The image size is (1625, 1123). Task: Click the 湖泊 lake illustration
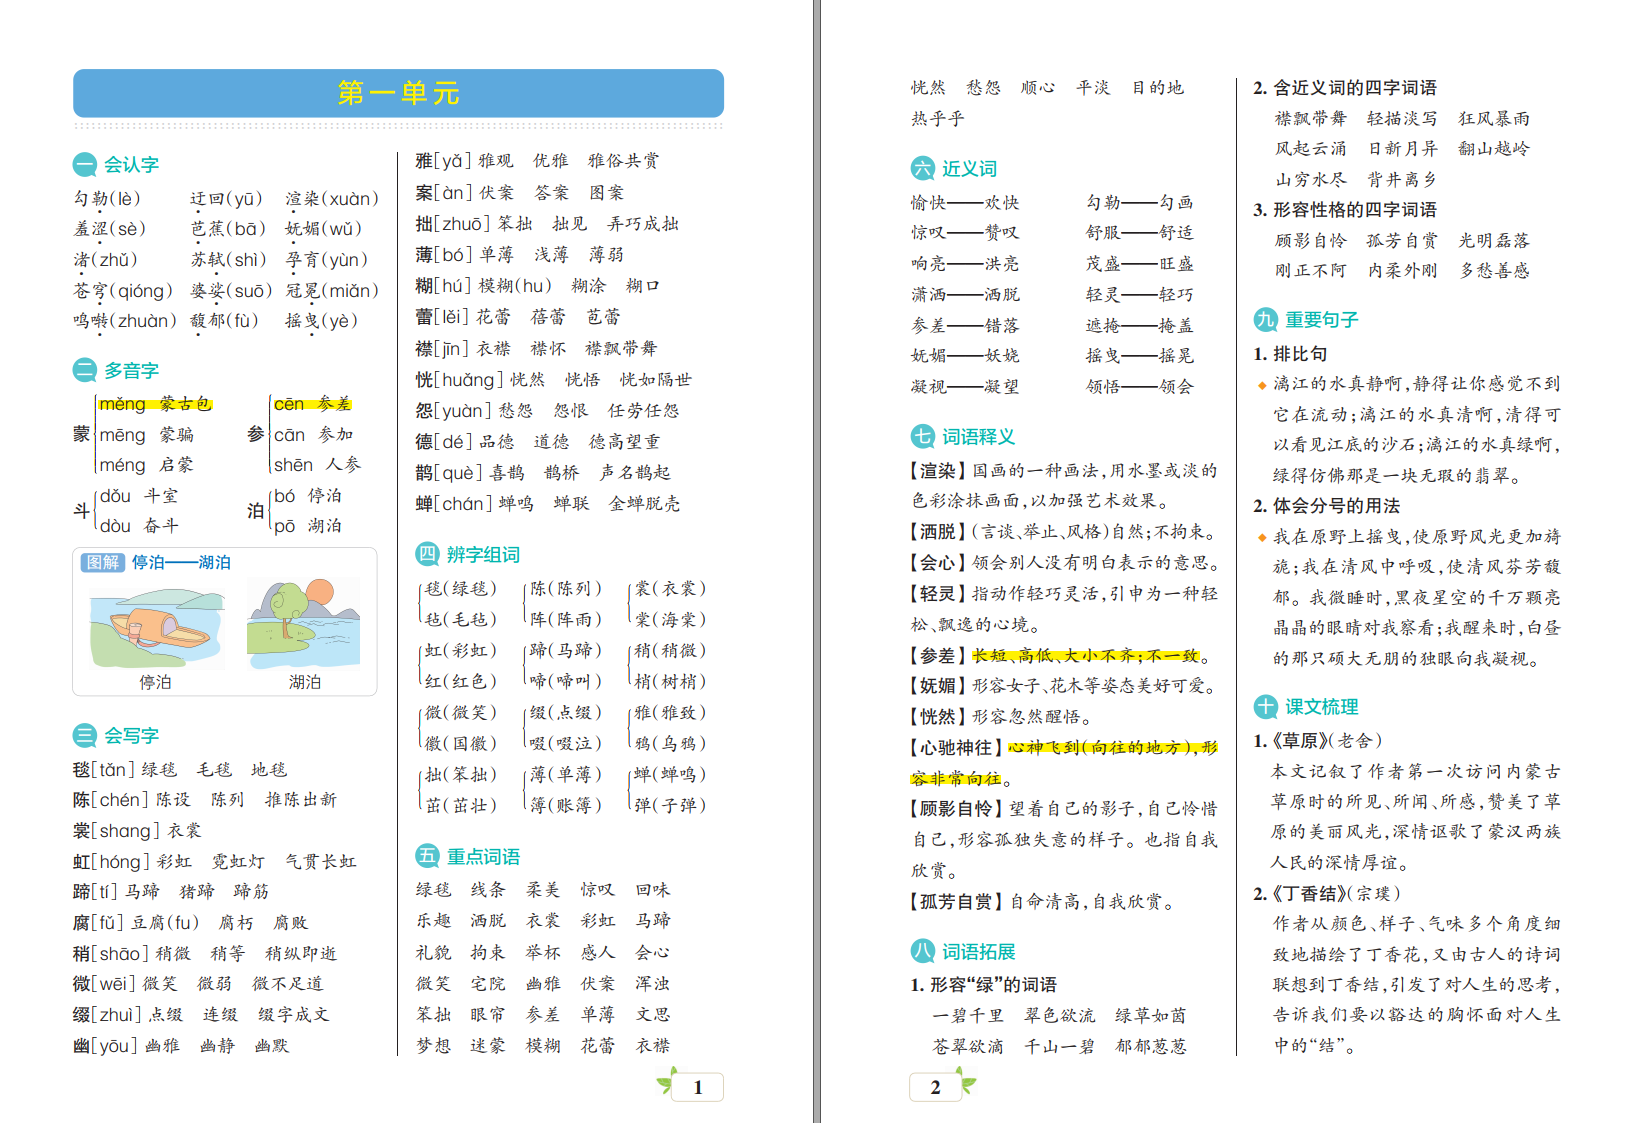pyautogui.click(x=304, y=625)
